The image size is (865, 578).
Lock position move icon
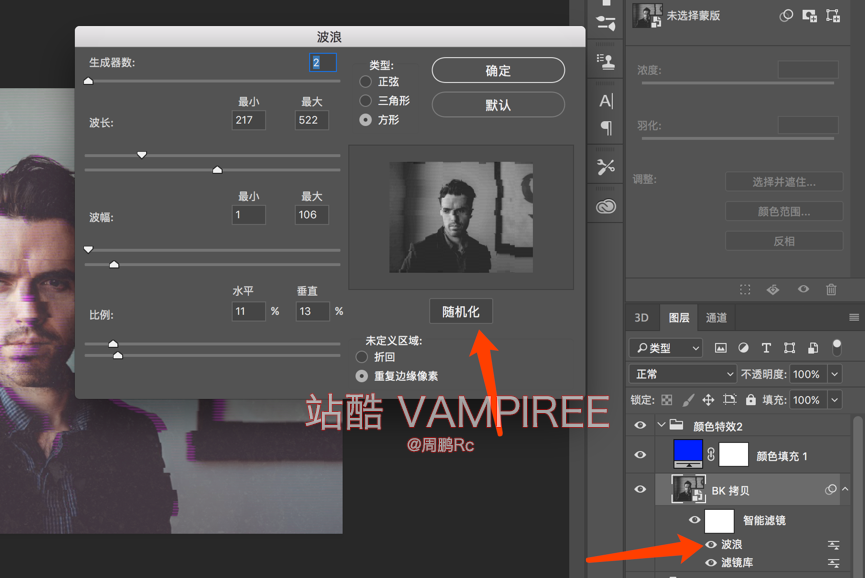[x=708, y=400]
